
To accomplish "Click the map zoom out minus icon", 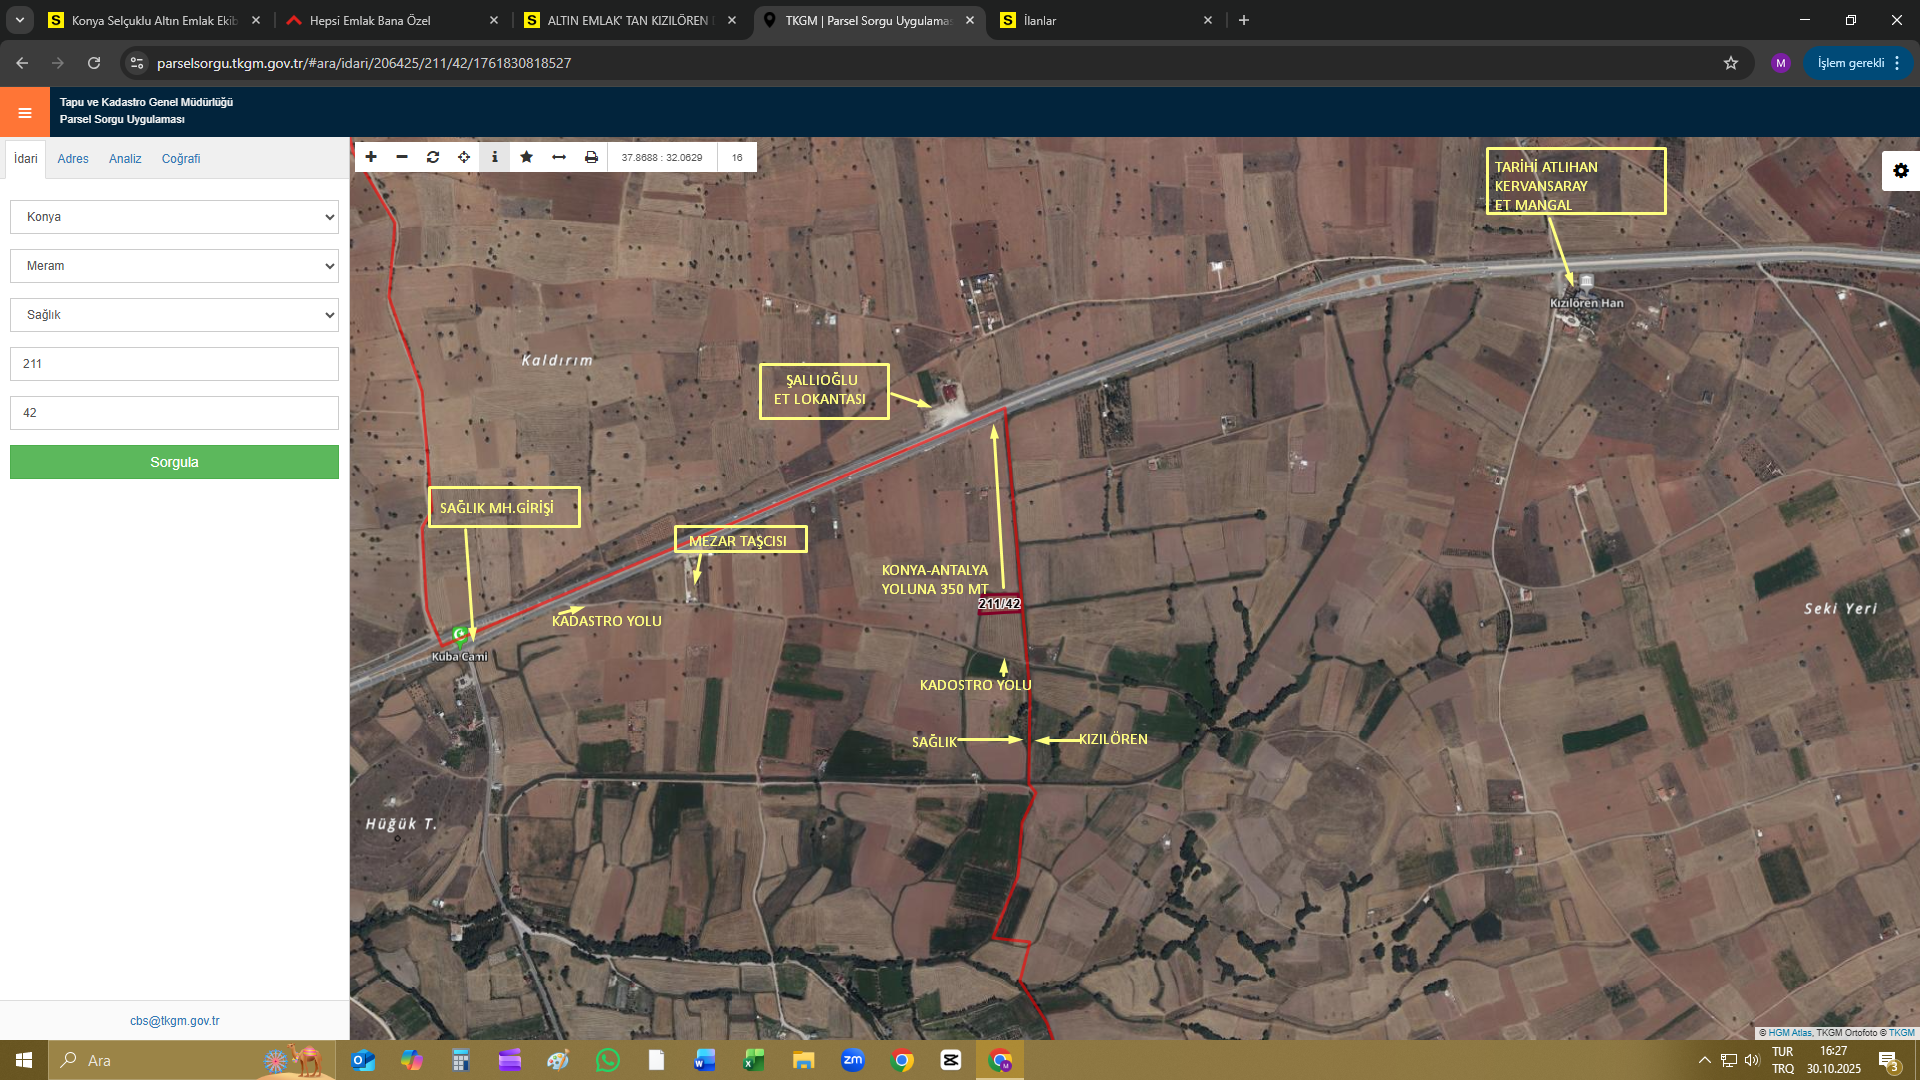I will click(402, 157).
